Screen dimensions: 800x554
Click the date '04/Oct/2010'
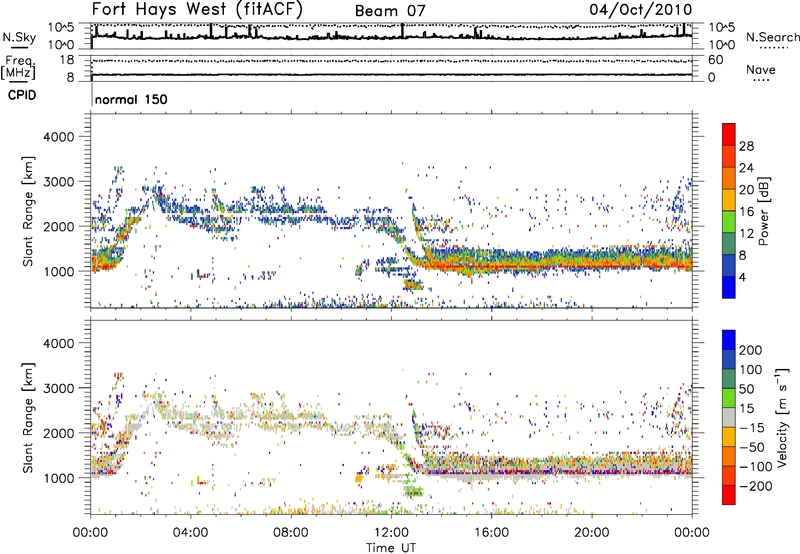point(641,10)
